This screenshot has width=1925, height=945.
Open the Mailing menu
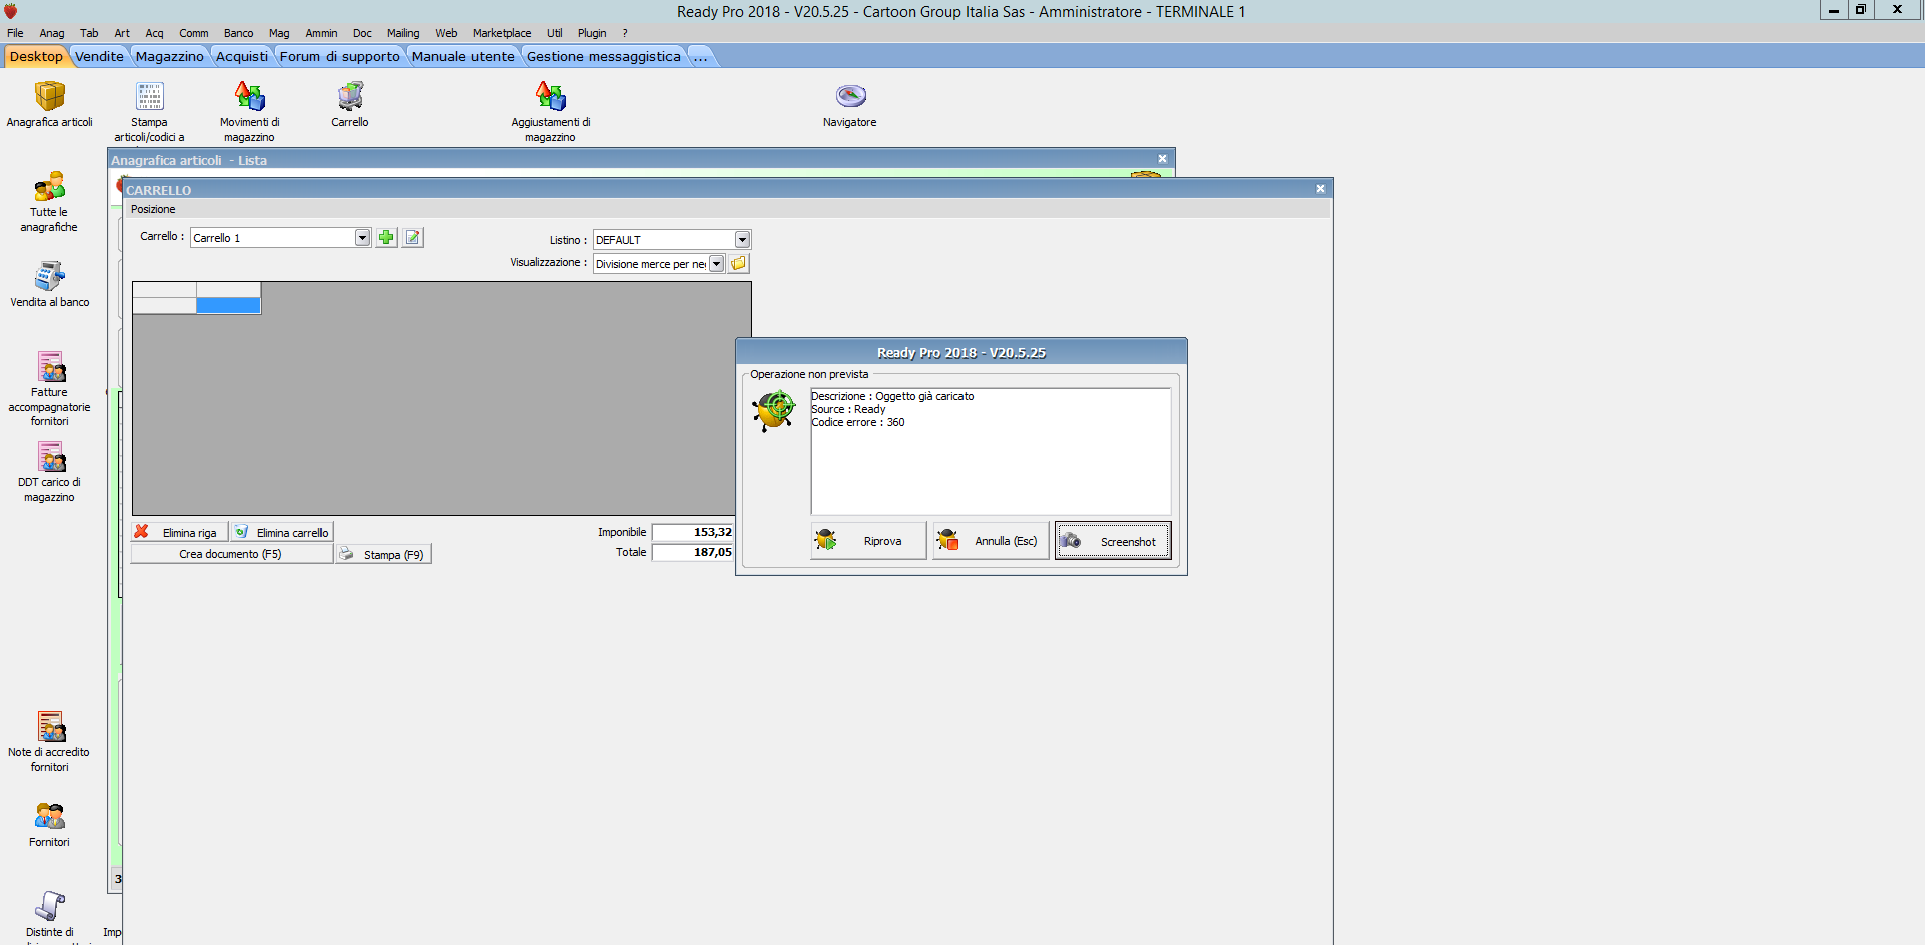click(403, 33)
